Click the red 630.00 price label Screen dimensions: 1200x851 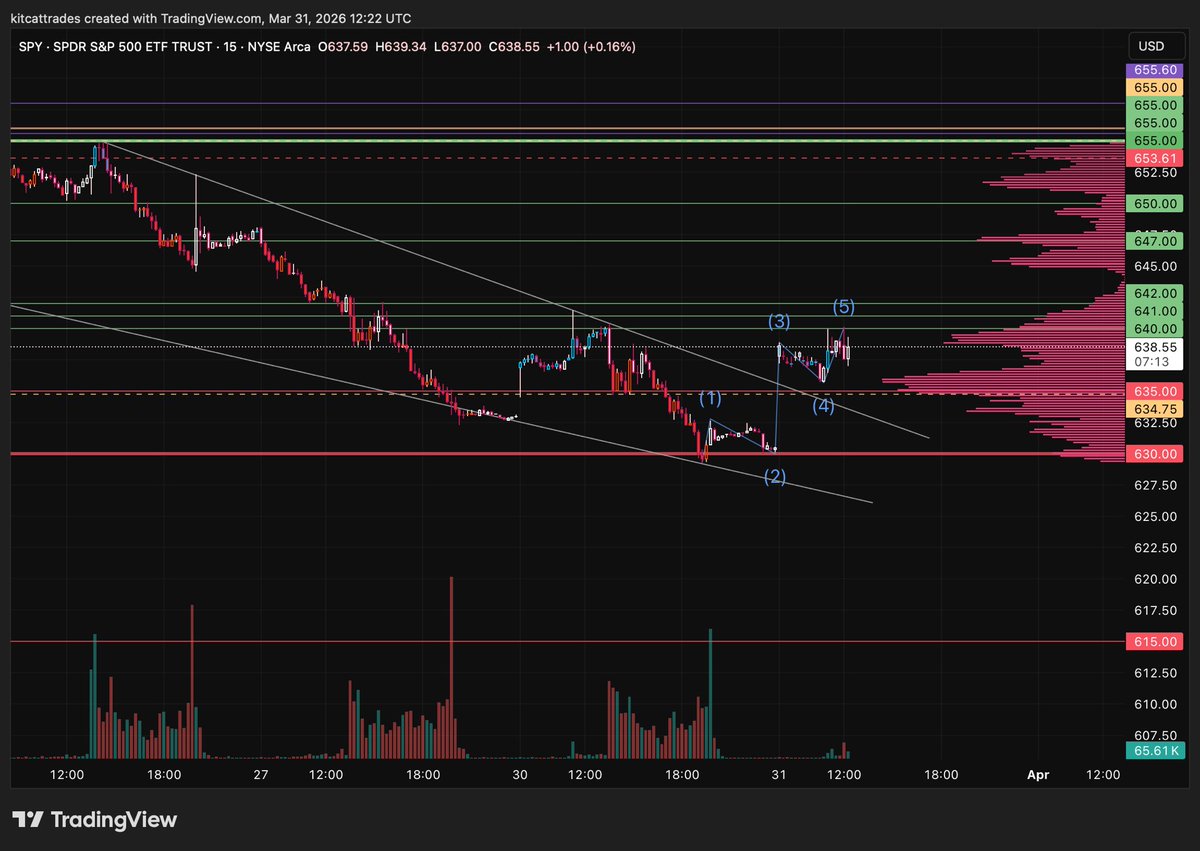[1154, 454]
